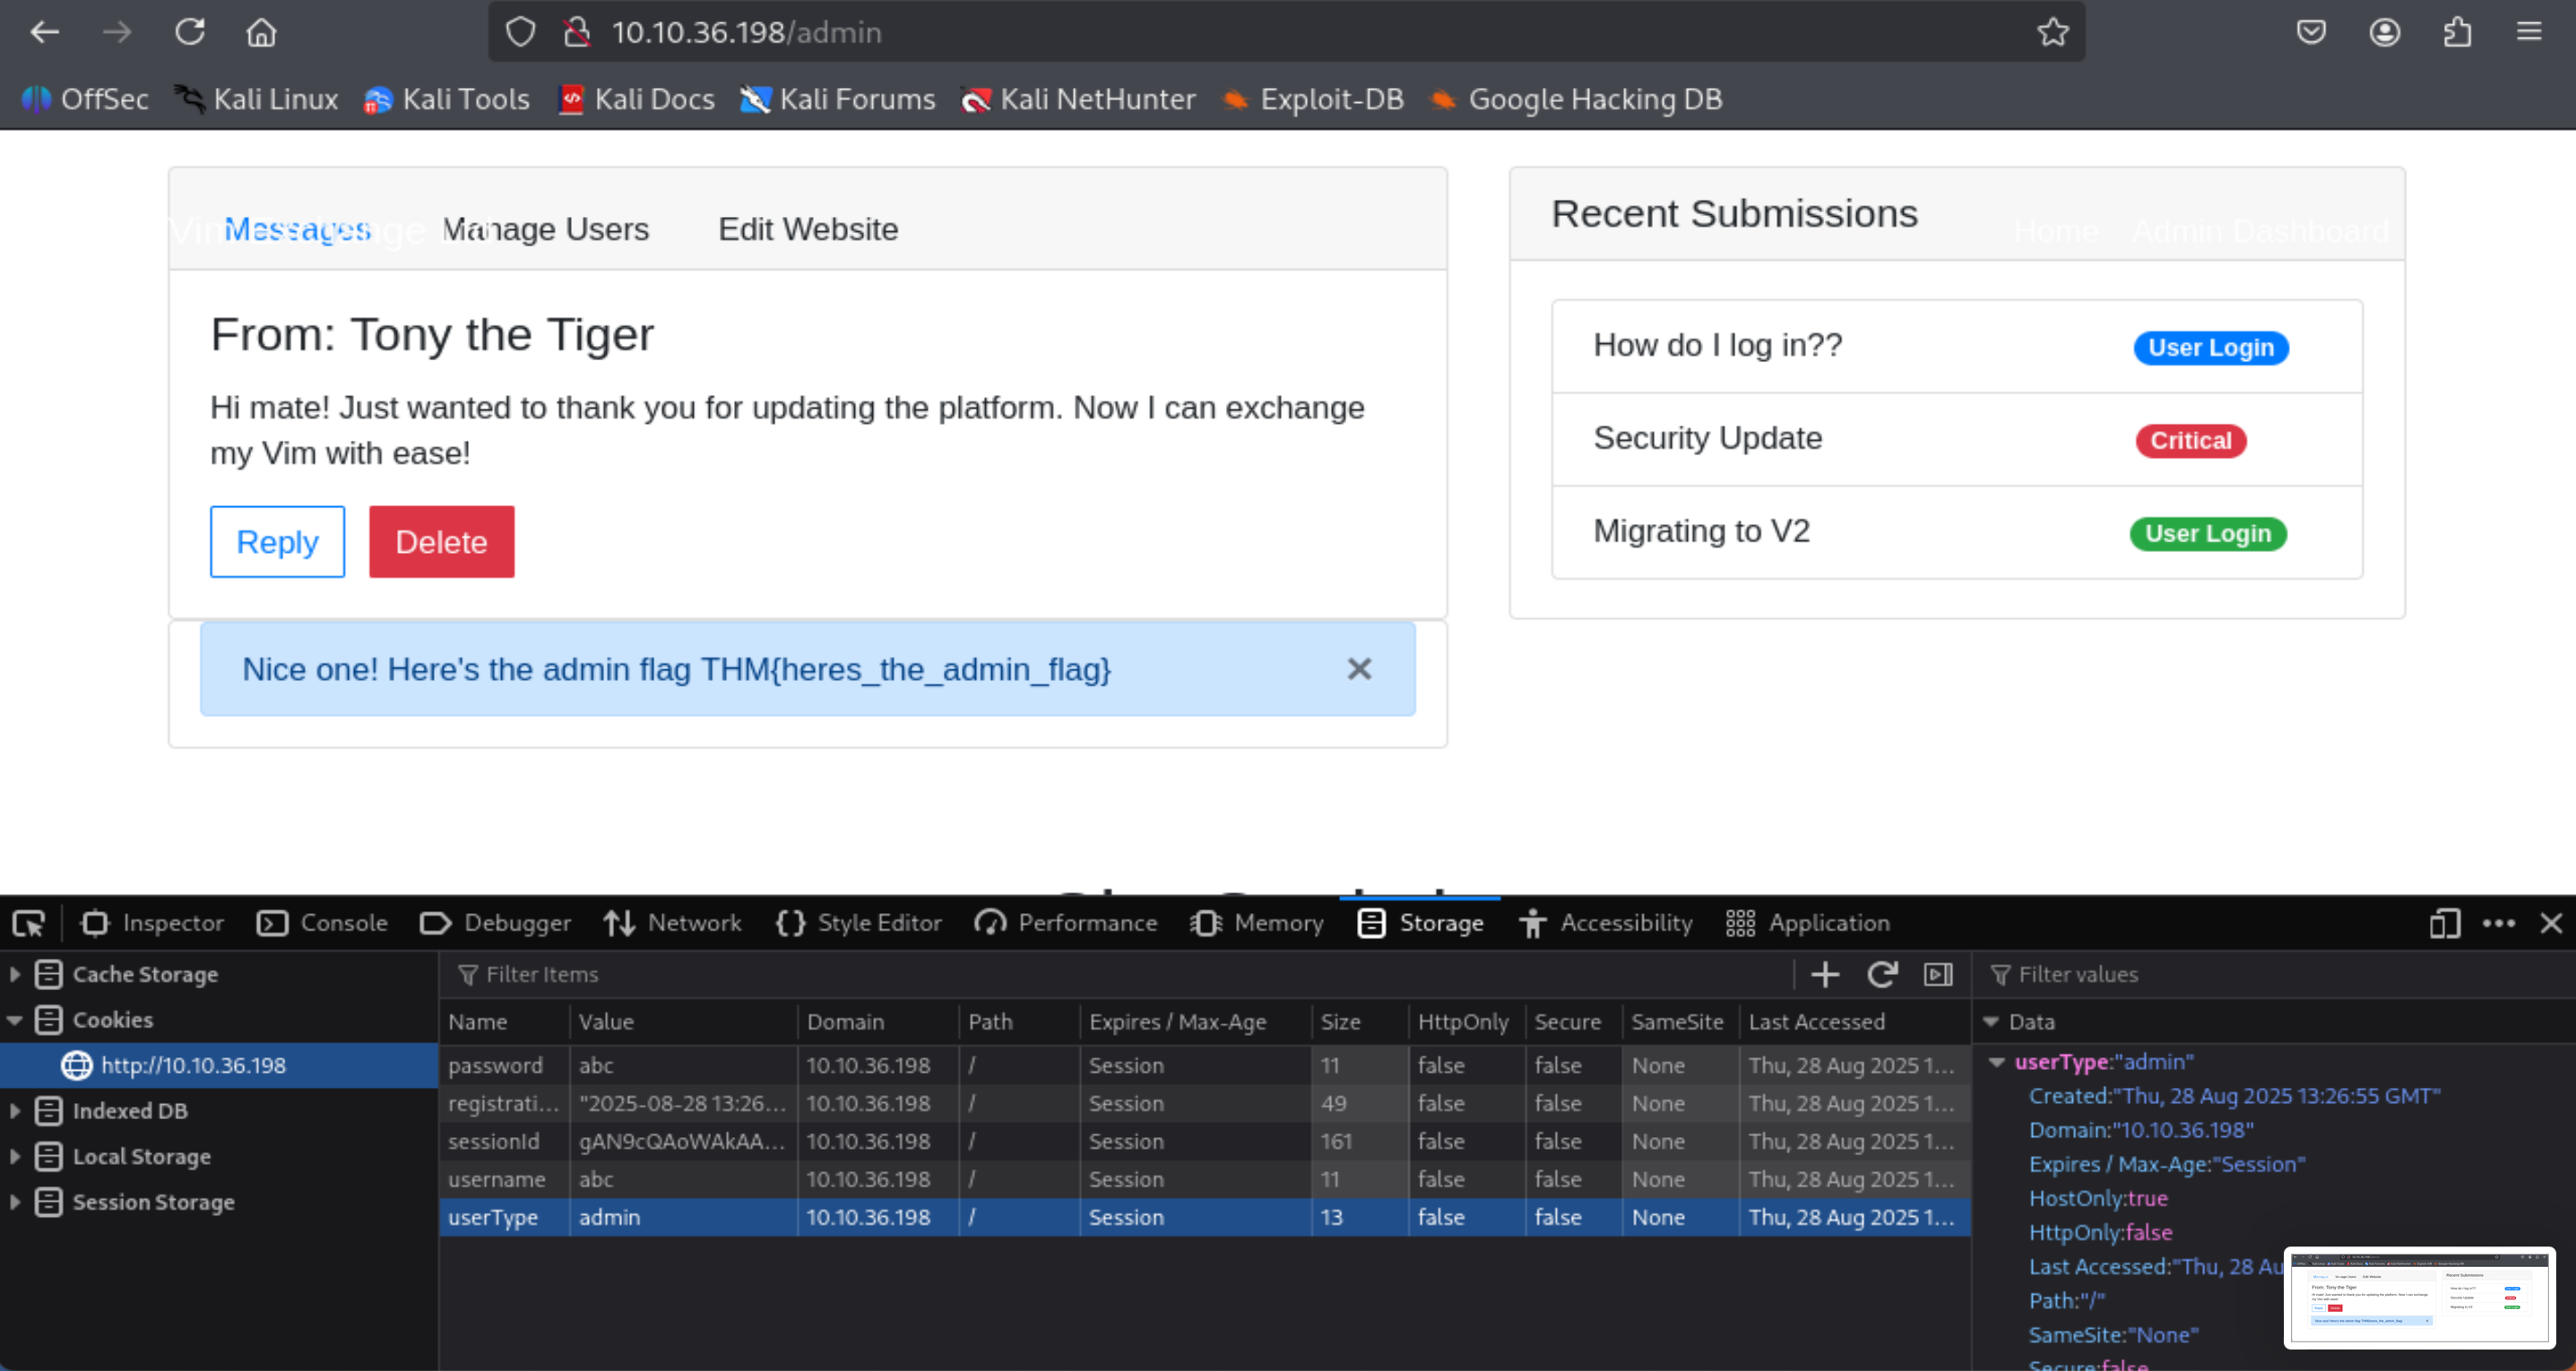
Task: Add a new cookie with plus icon
Action: point(1825,974)
